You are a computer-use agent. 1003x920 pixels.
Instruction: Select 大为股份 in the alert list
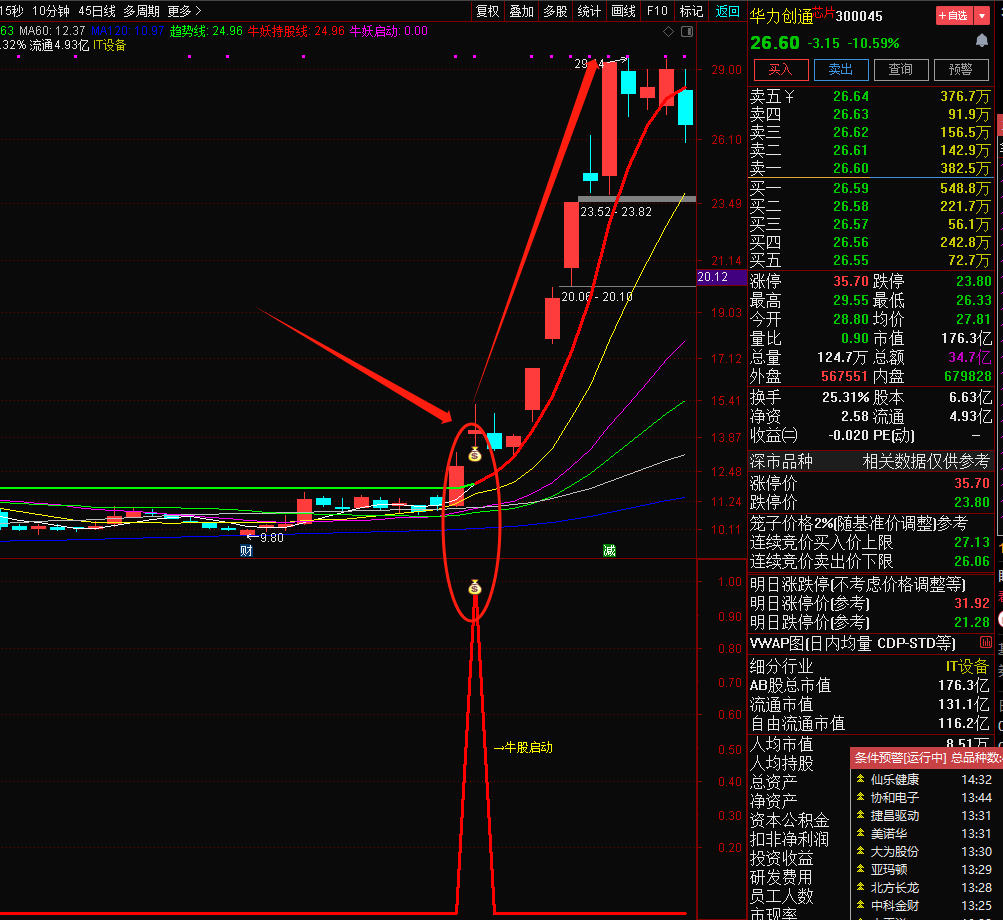tap(895, 851)
